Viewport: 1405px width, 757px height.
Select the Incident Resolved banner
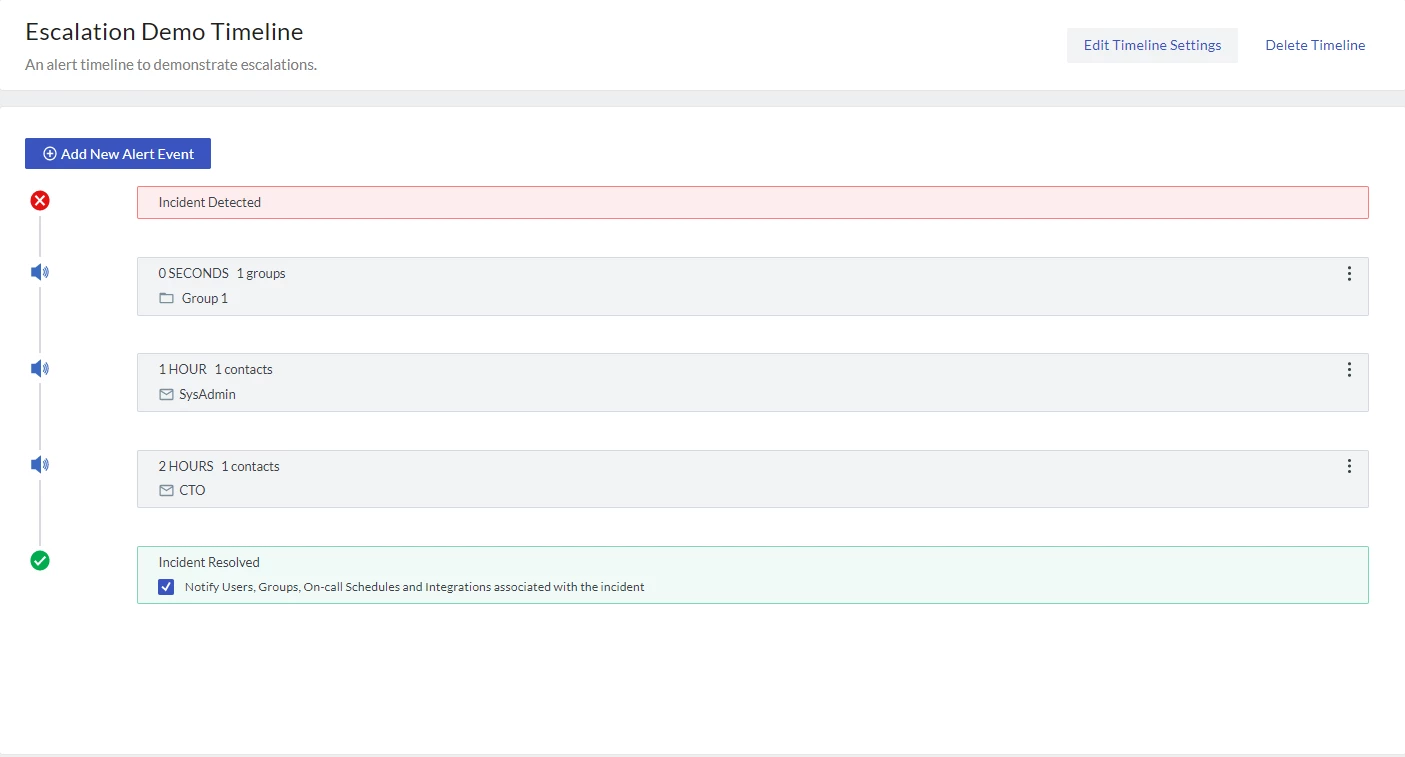pyautogui.click(x=752, y=575)
